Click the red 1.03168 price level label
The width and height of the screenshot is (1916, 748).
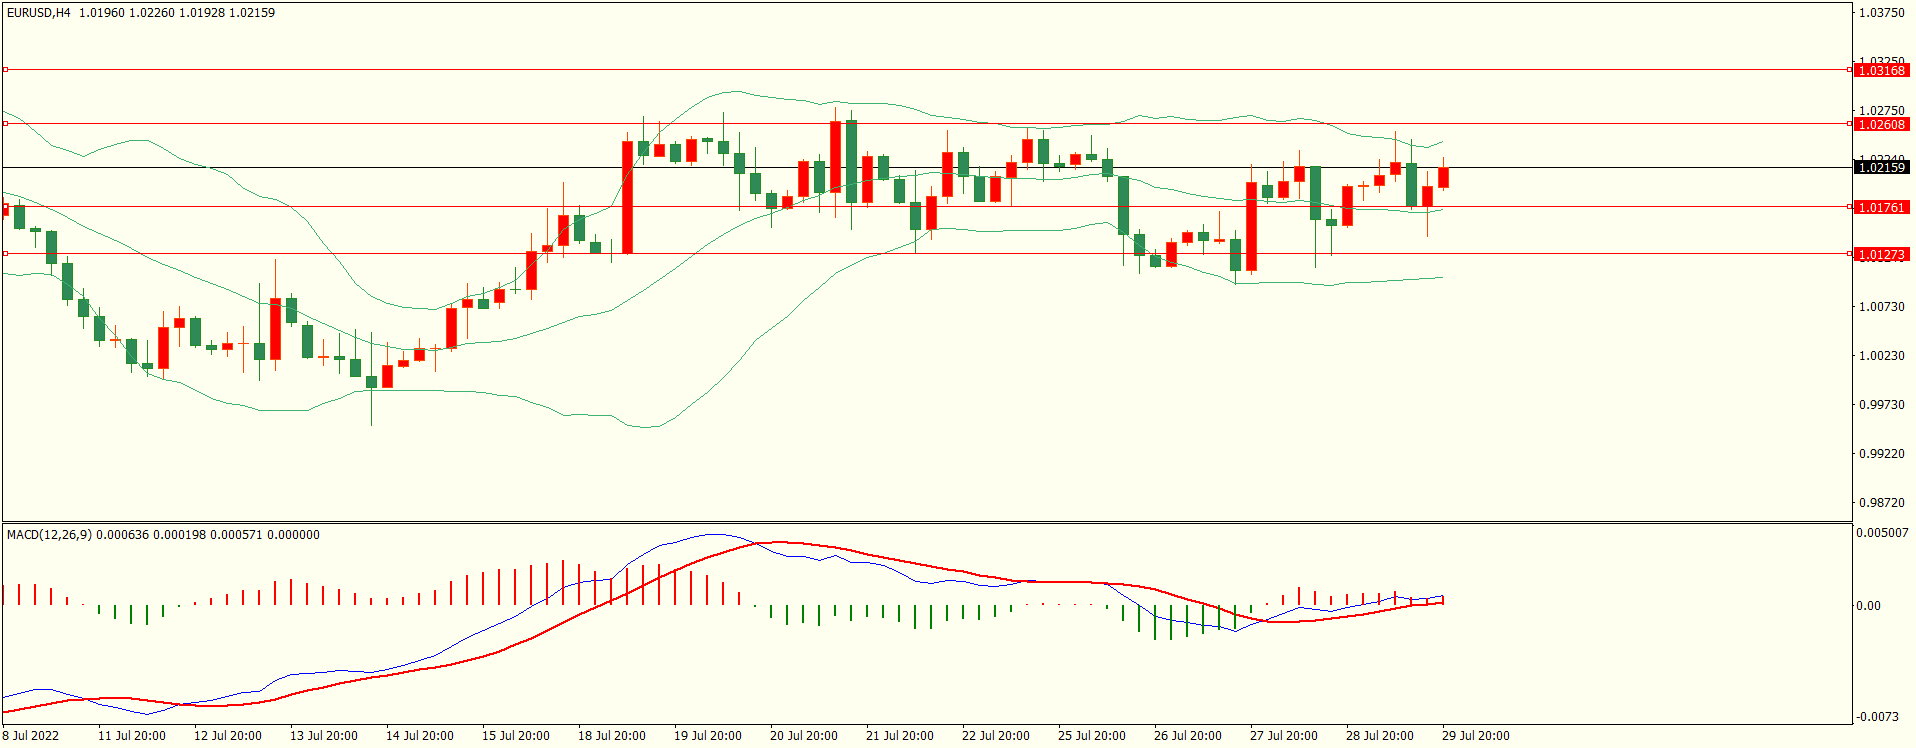pyautogui.click(x=1881, y=71)
